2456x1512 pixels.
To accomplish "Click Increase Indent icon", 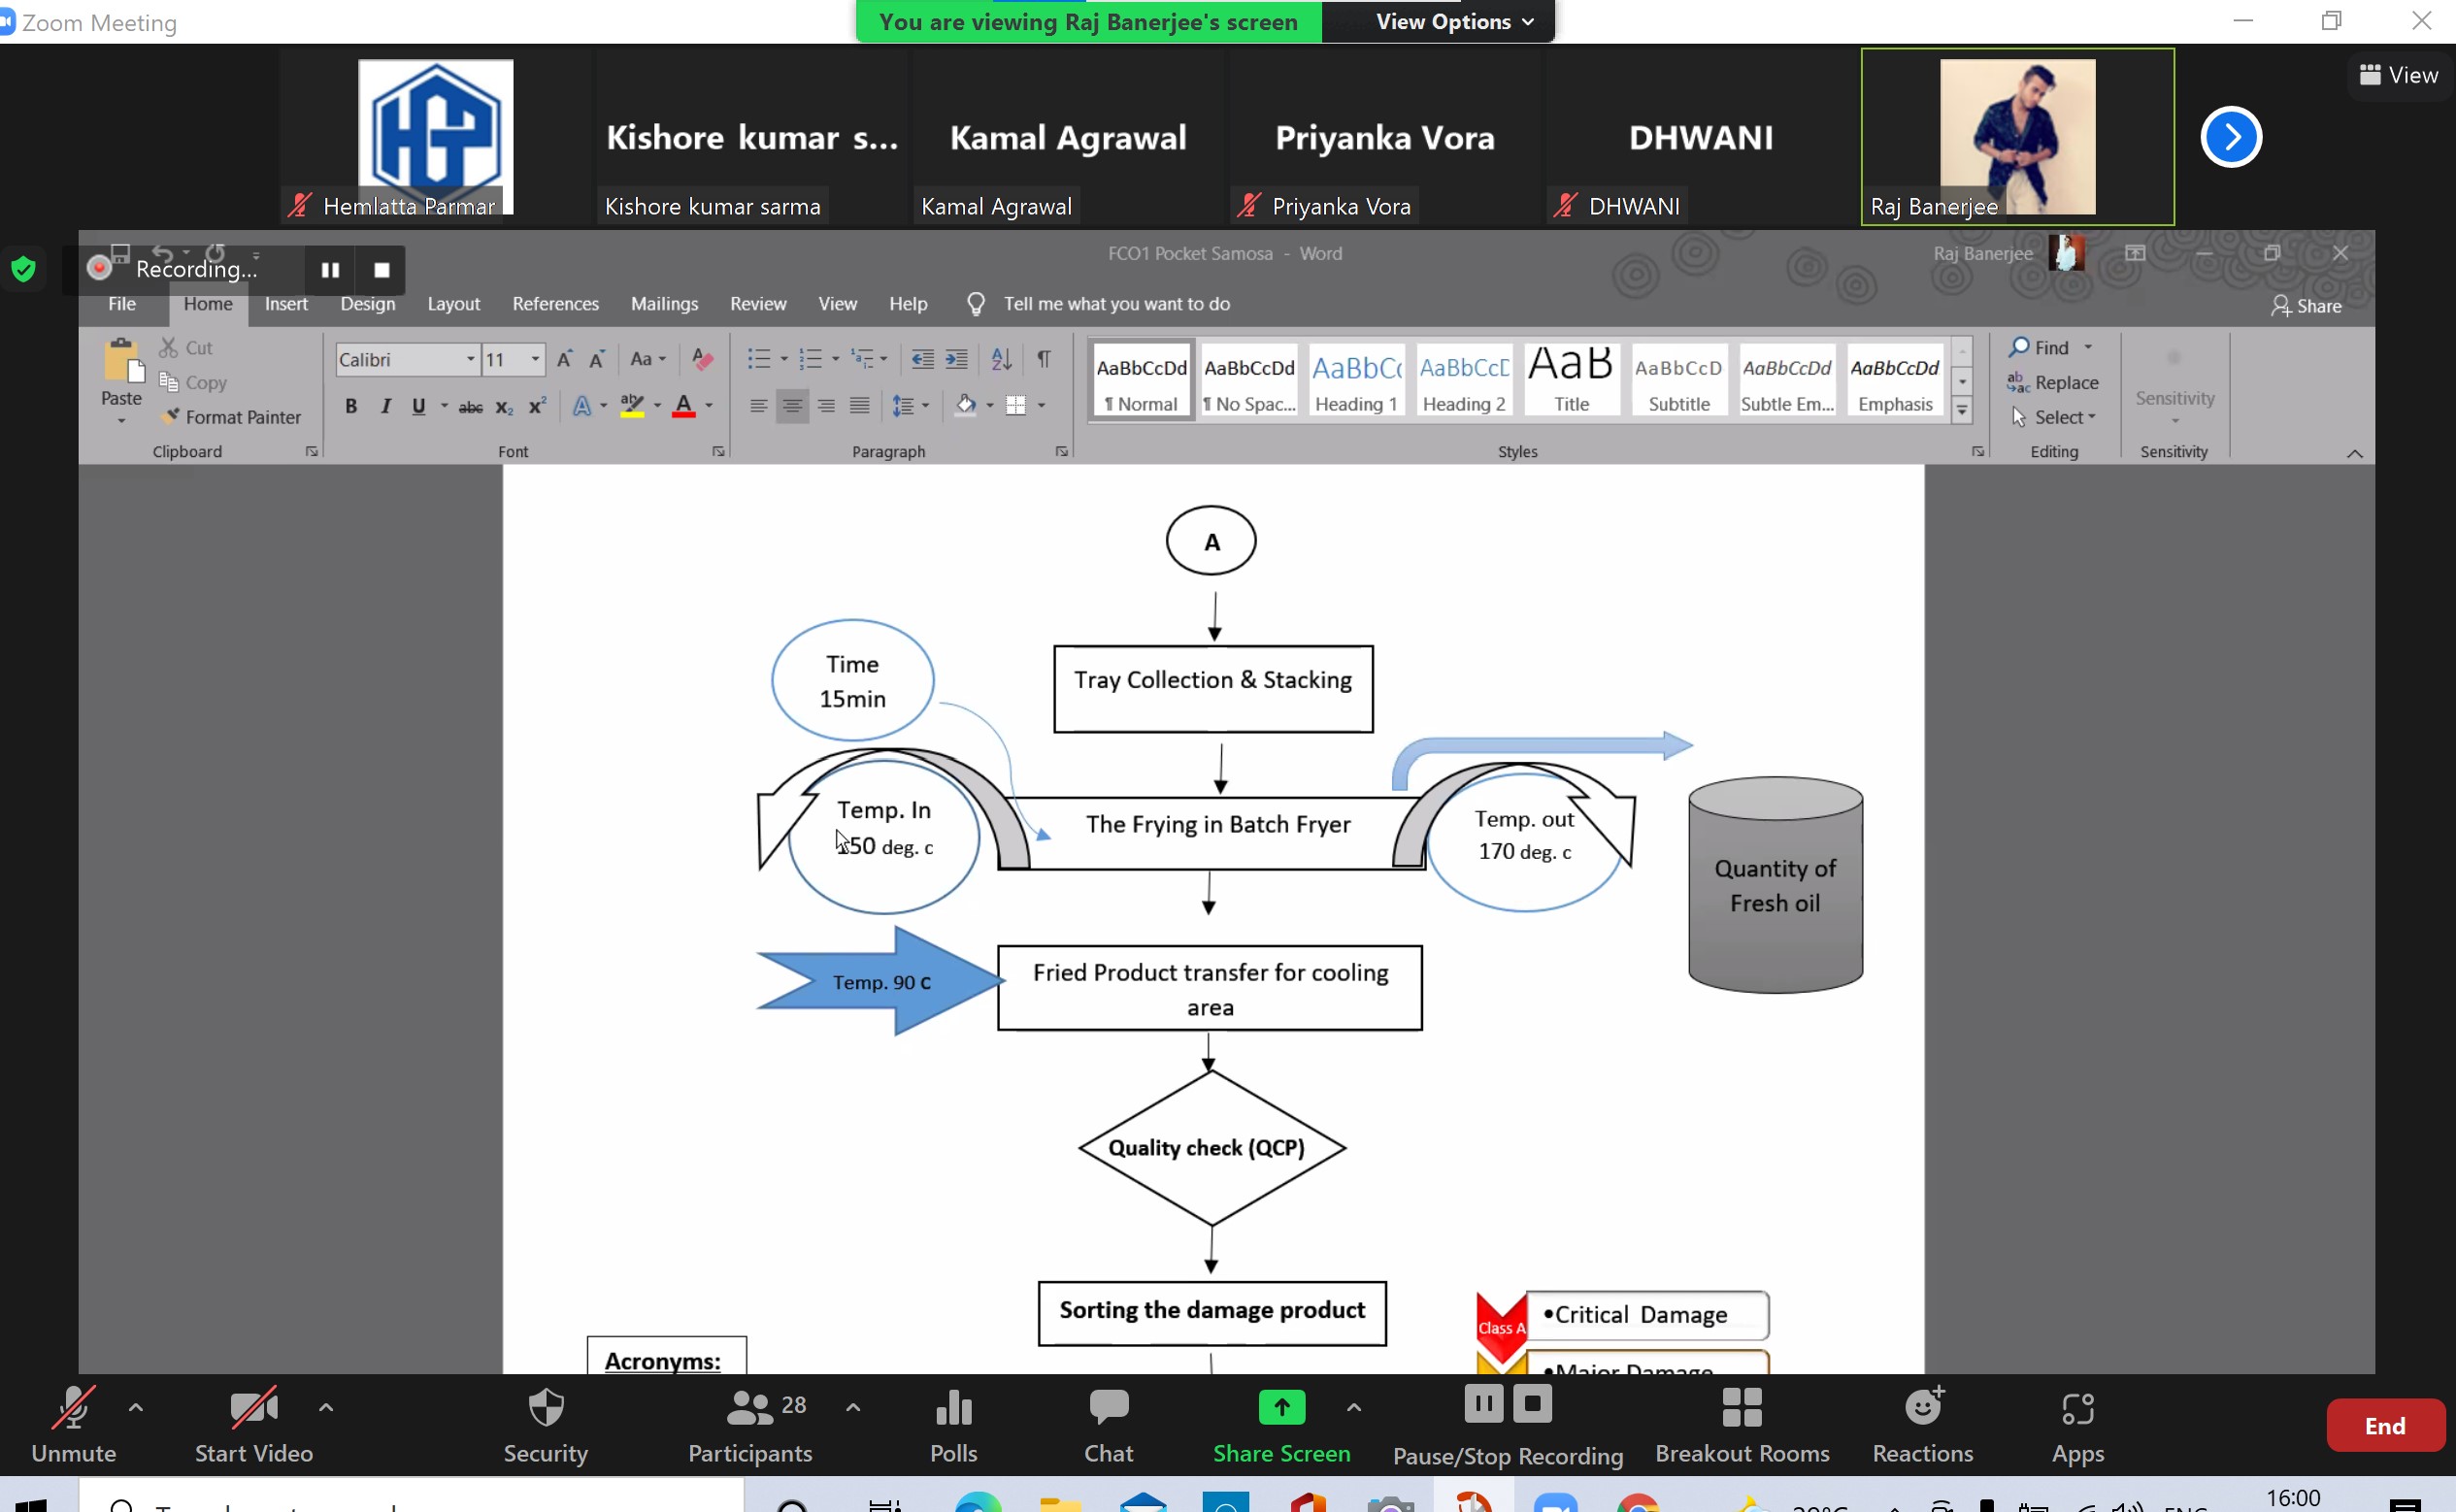I will pos(956,359).
